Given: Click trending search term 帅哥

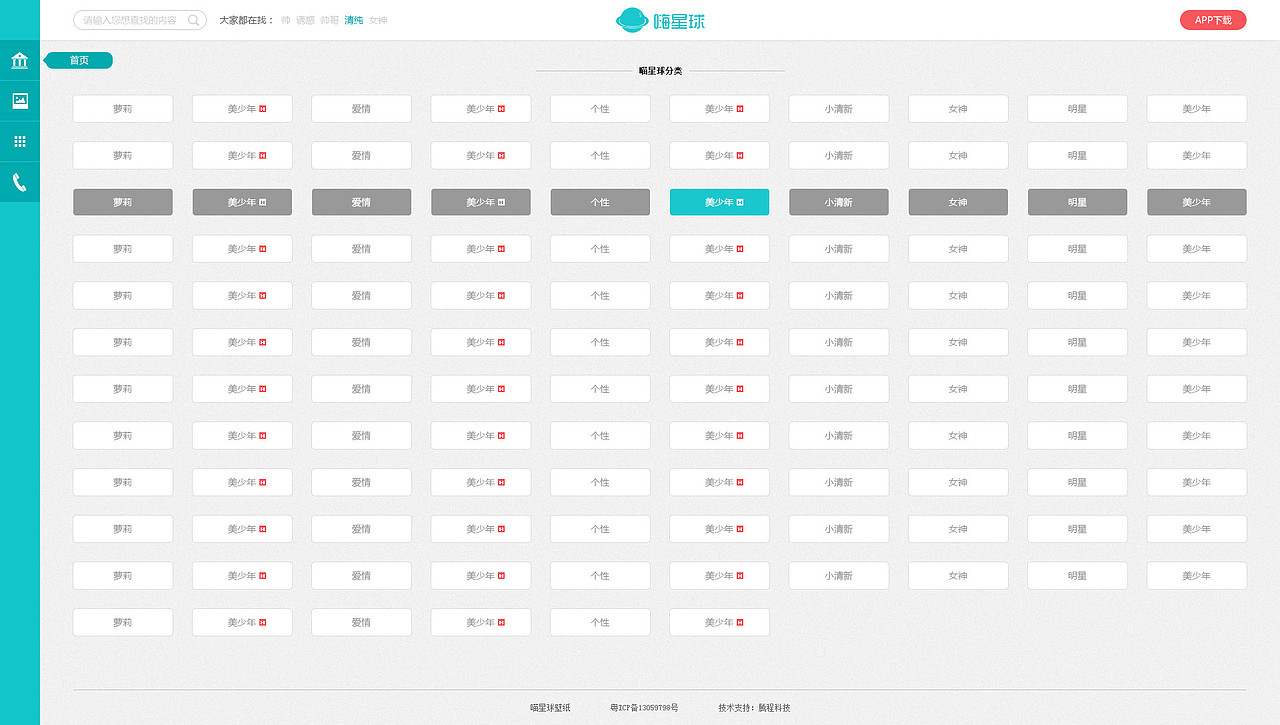Looking at the screenshot, I should [330, 20].
